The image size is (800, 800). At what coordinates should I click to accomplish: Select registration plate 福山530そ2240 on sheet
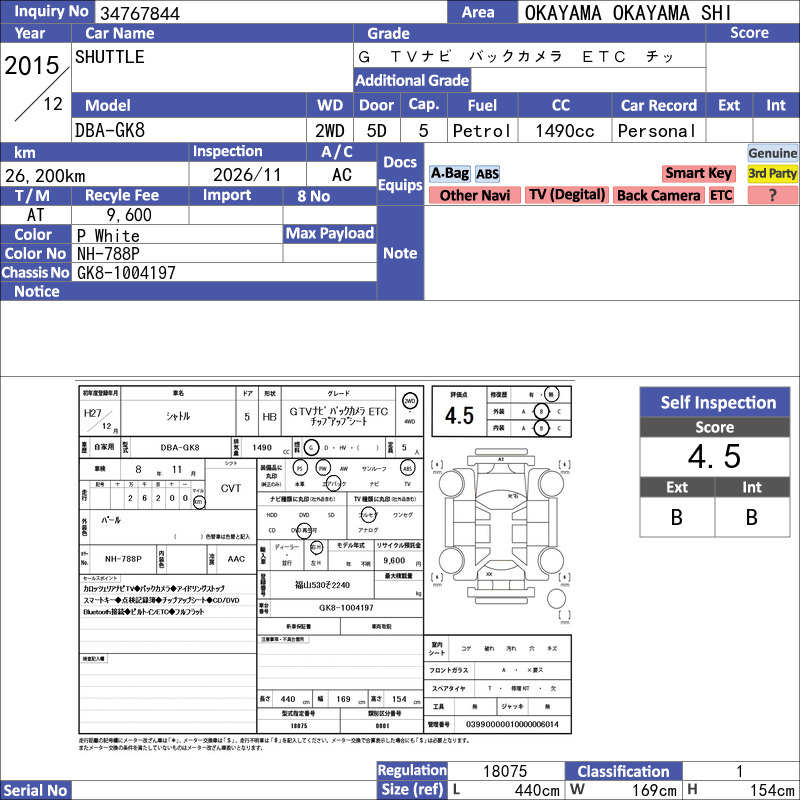tap(322, 585)
